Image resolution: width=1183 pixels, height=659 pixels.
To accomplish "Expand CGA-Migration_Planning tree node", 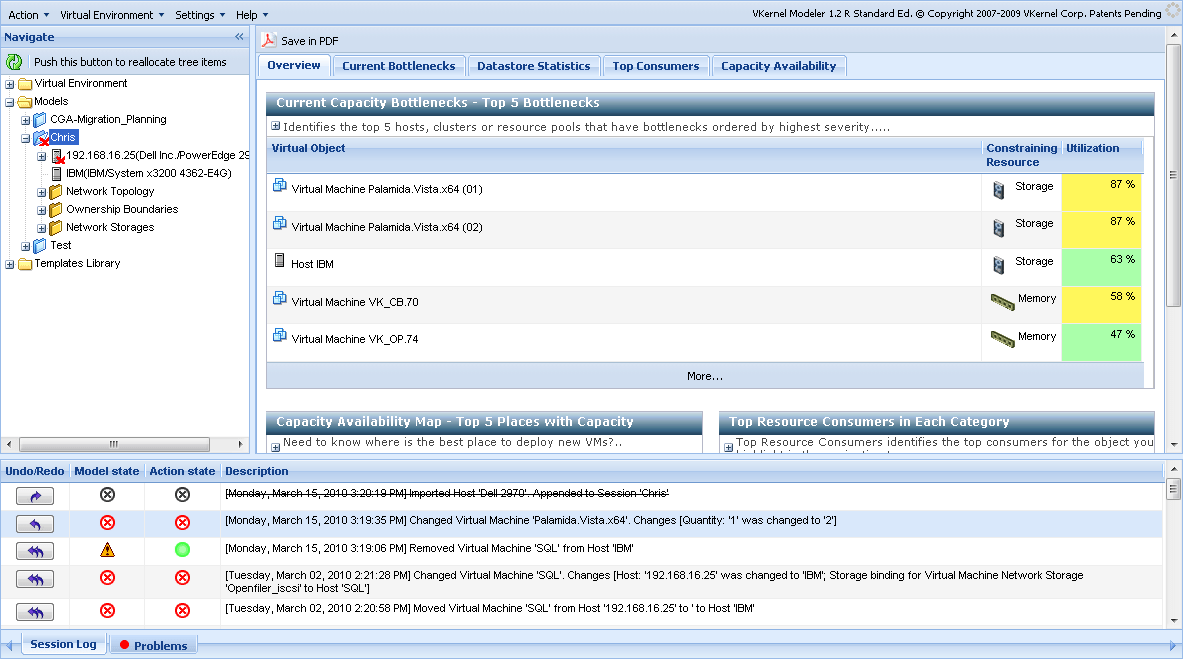I will tap(26, 121).
